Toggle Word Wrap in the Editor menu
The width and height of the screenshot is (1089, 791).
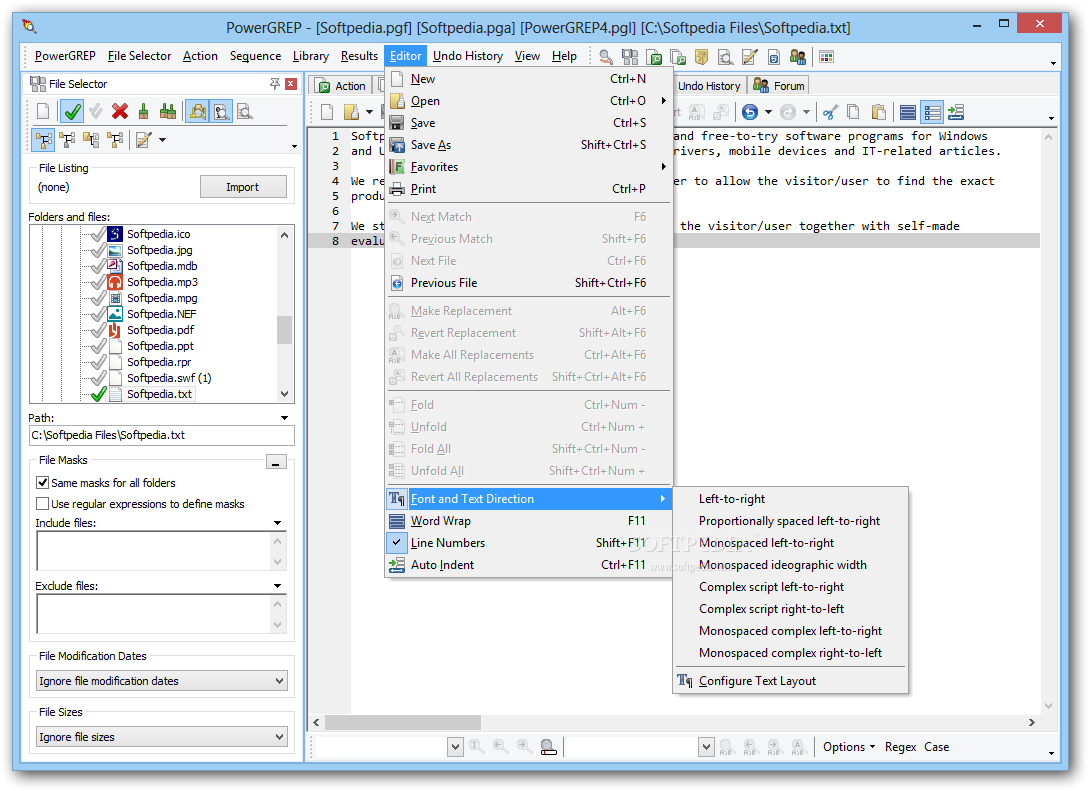tap(529, 521)
